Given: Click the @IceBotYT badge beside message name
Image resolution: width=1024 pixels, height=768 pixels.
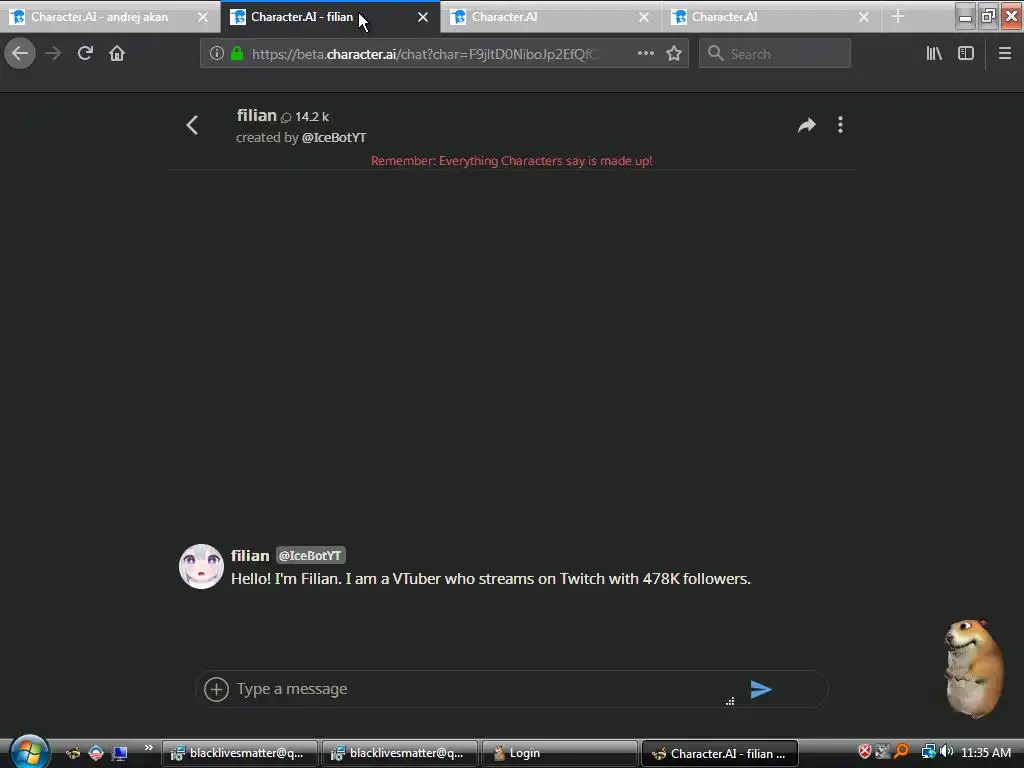Looking at the screenshot, I should tap(310, 556).
